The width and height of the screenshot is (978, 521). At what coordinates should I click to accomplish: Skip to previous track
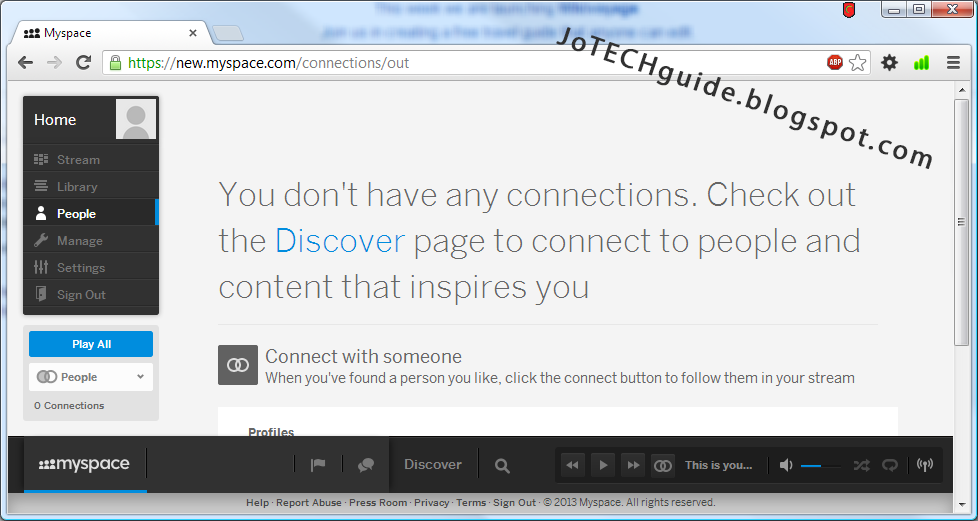(x=572, y=465)
